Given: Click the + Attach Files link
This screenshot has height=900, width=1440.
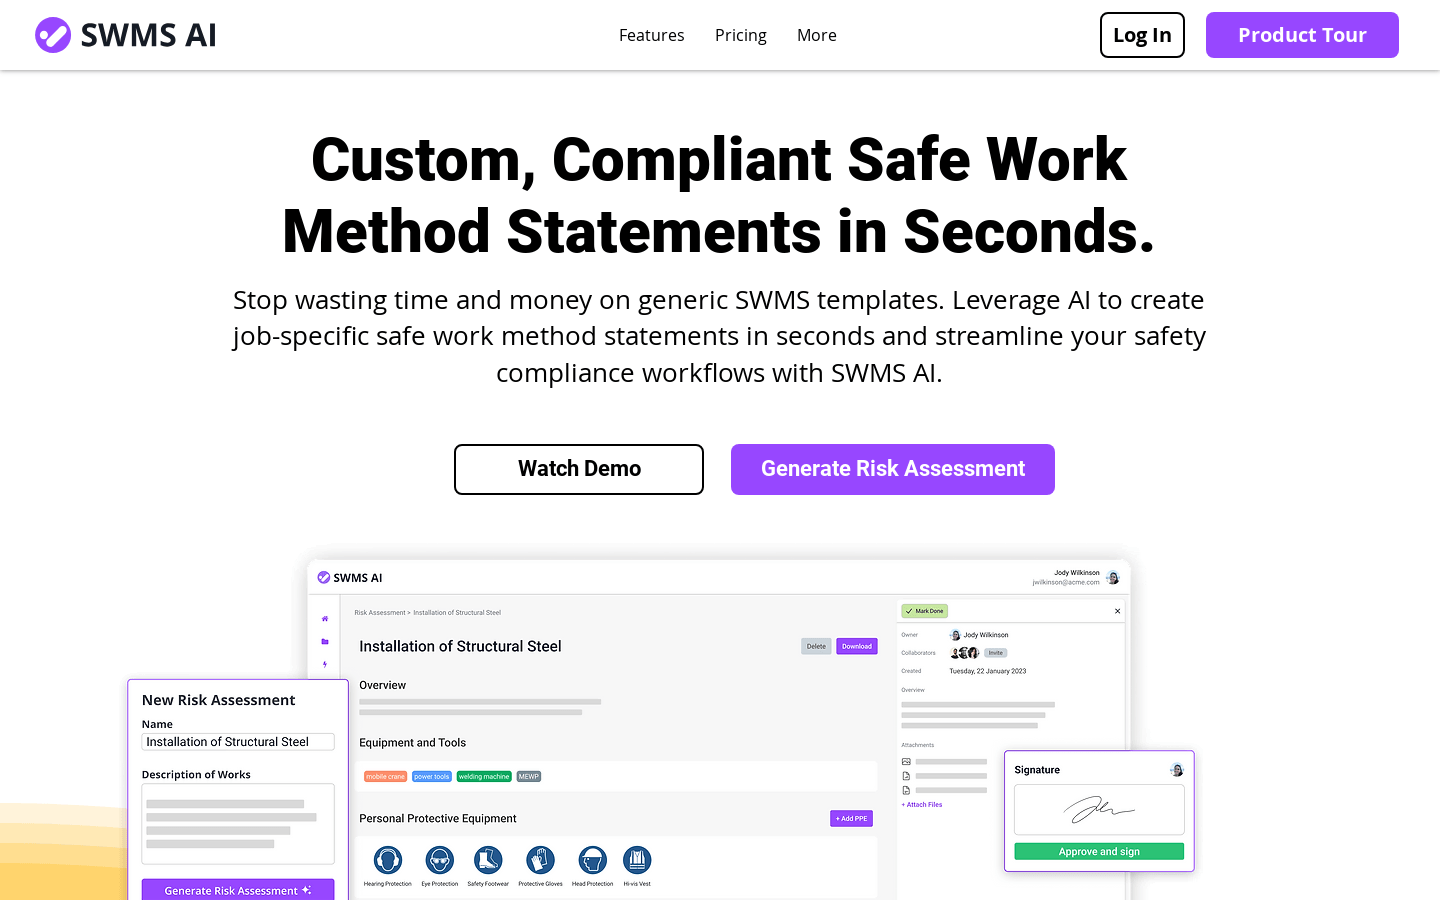Looking at the screenshot, I should point(922,804).
